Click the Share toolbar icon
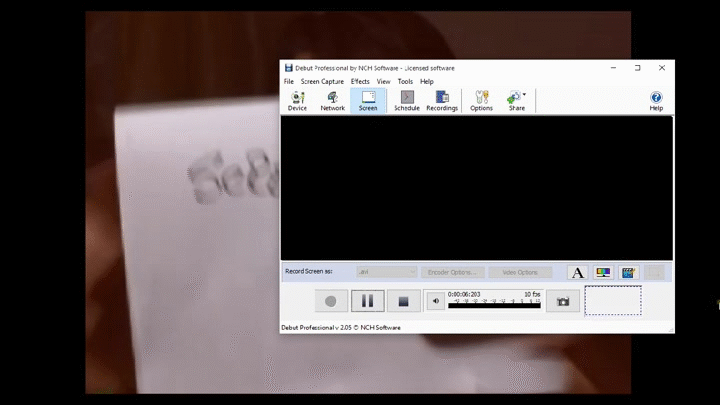This screenshot has width=720, height=405. pos(515,100)
